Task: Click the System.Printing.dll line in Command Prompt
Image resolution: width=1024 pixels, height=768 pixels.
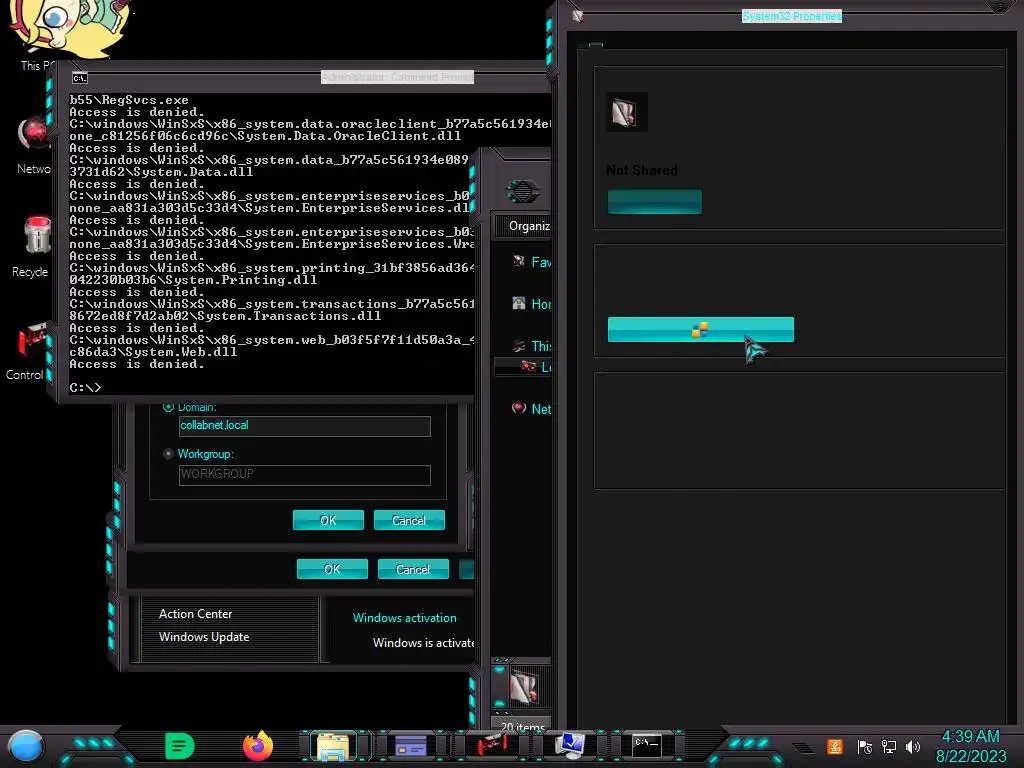Action: click(x=193, y=280)
